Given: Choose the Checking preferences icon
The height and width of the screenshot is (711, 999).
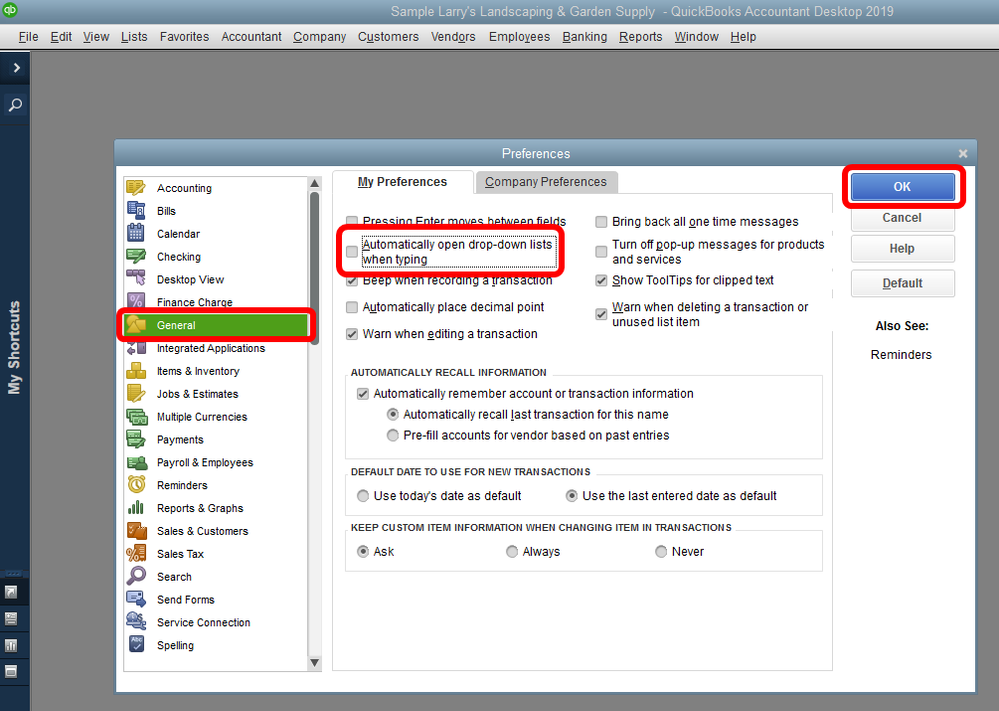Looking at the screenshot, I should click(136, 256).
